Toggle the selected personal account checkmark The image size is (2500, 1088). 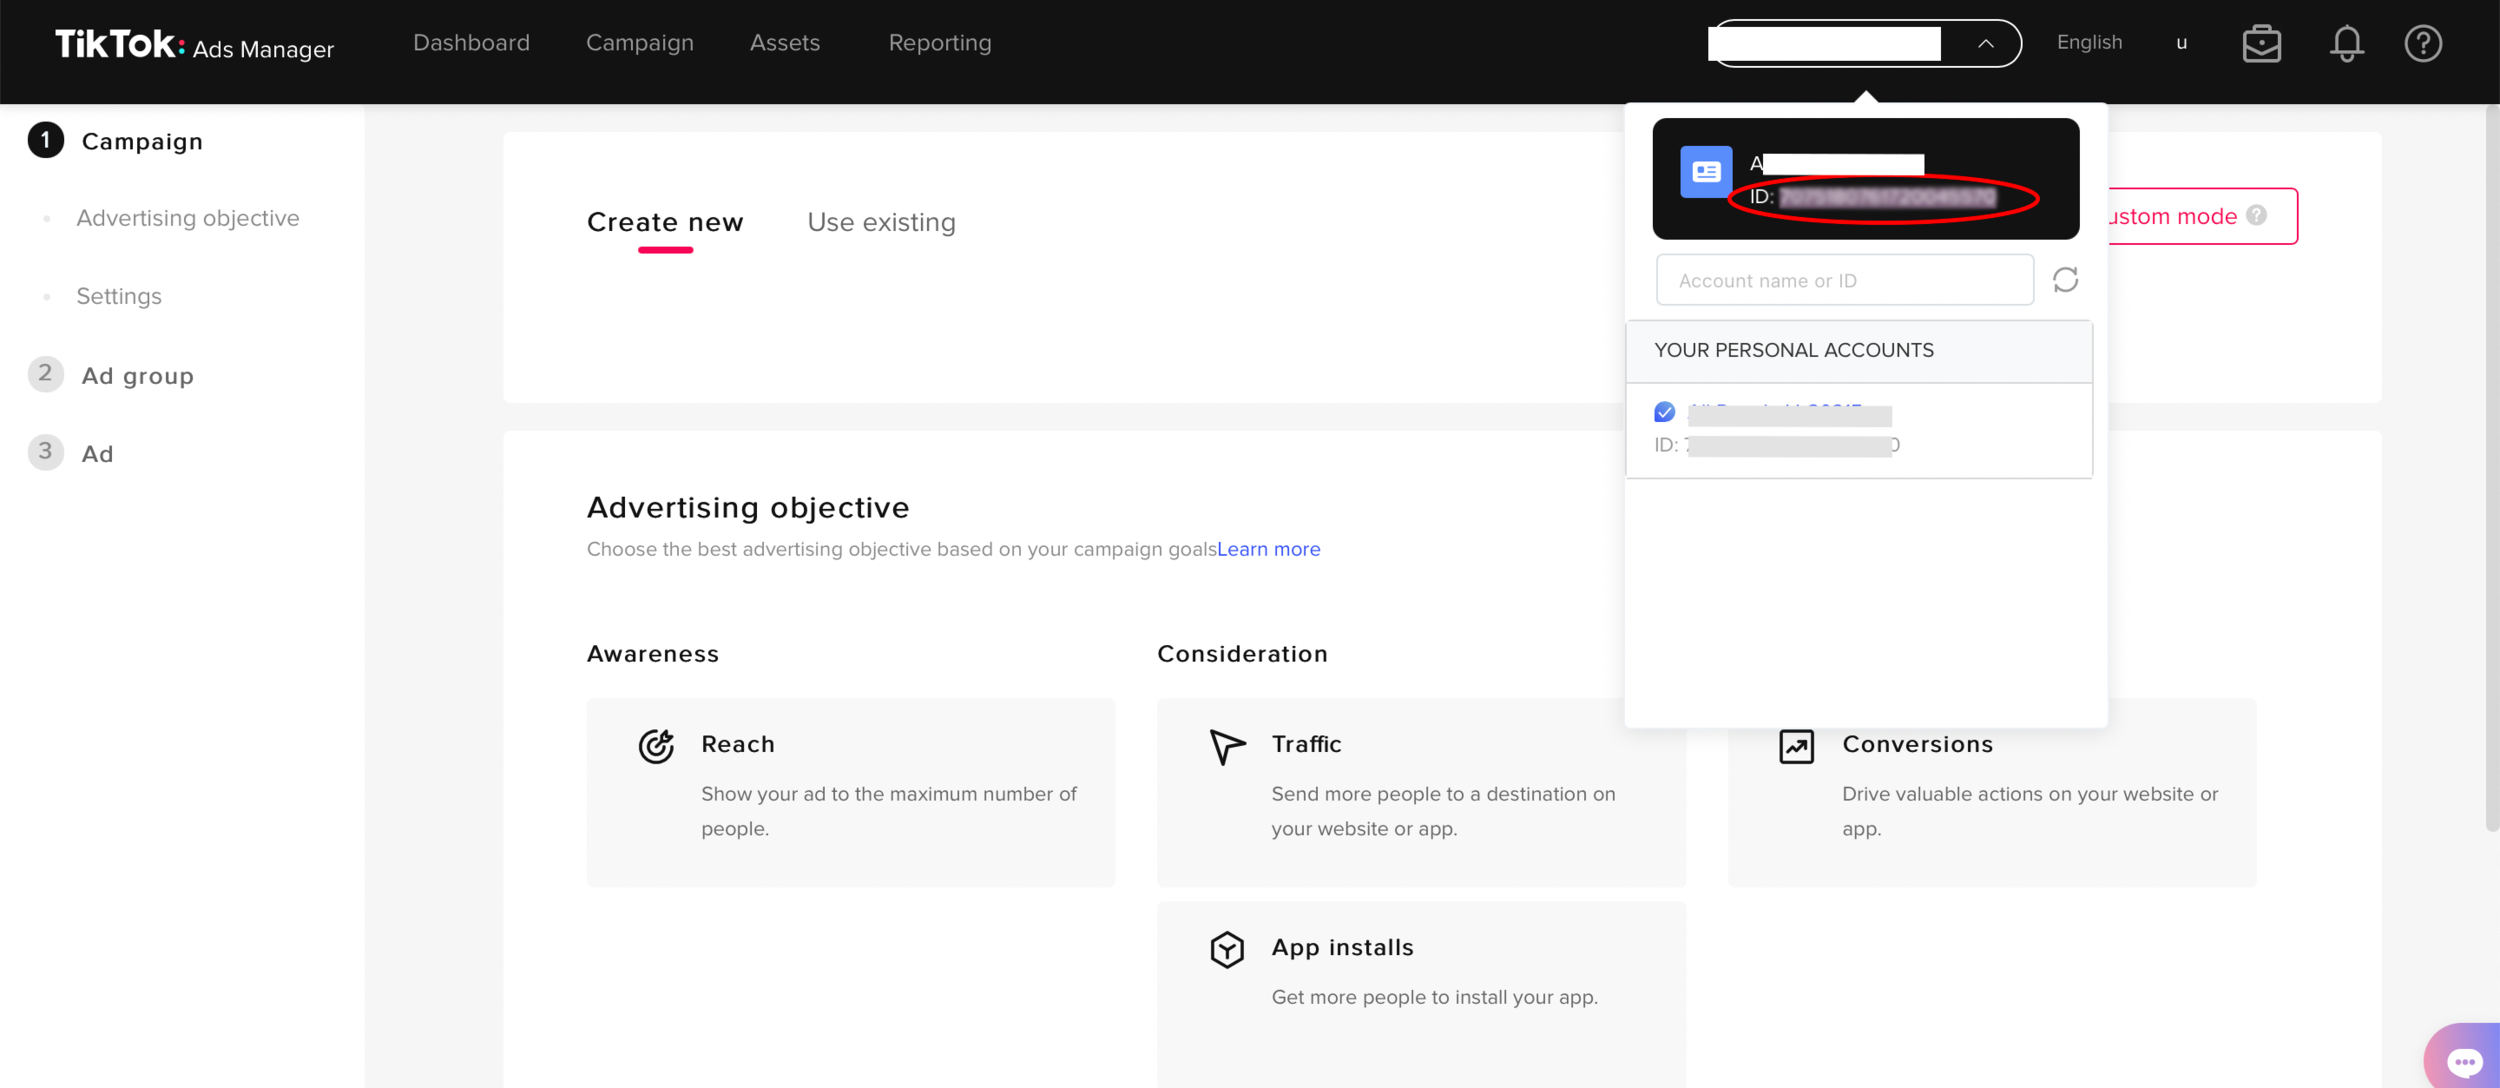click(1664, 412)
